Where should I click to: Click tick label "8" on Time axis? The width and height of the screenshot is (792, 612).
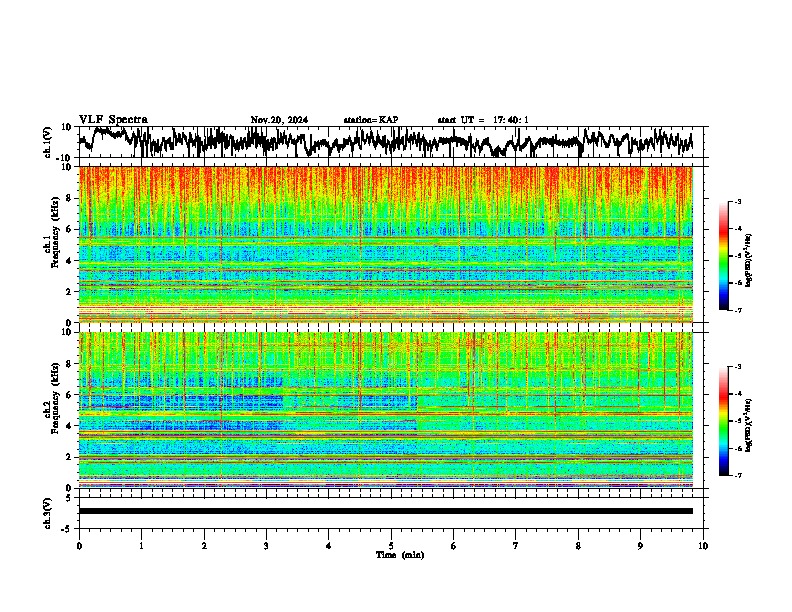(578, 546)
